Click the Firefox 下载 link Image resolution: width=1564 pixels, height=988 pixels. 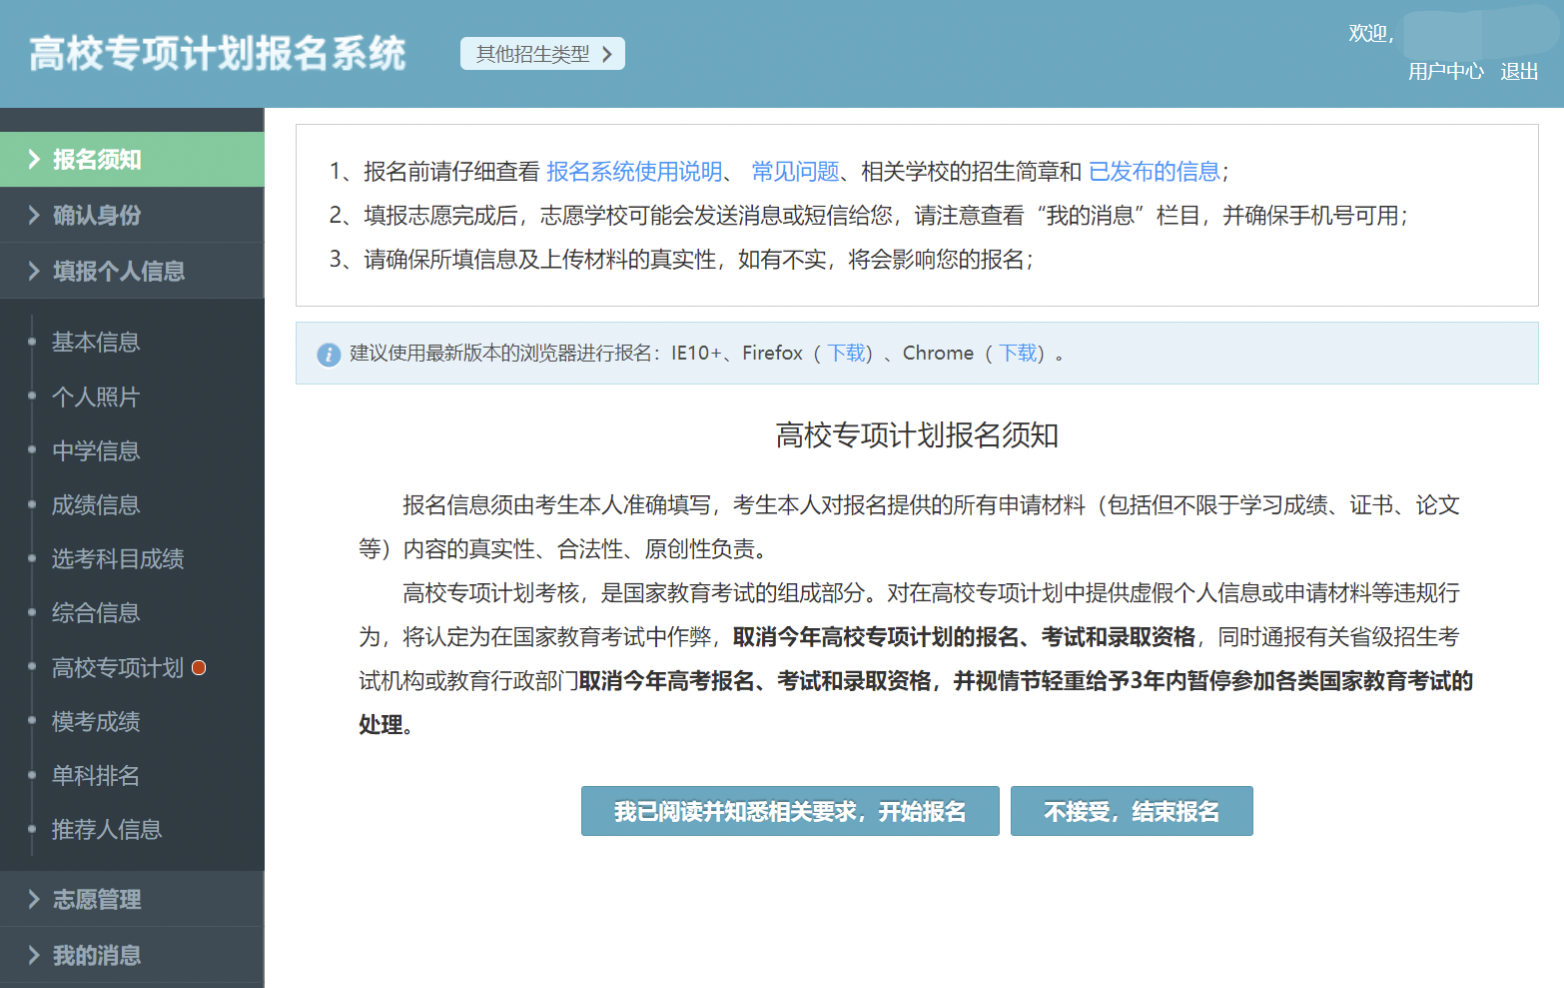click(846, 353)
